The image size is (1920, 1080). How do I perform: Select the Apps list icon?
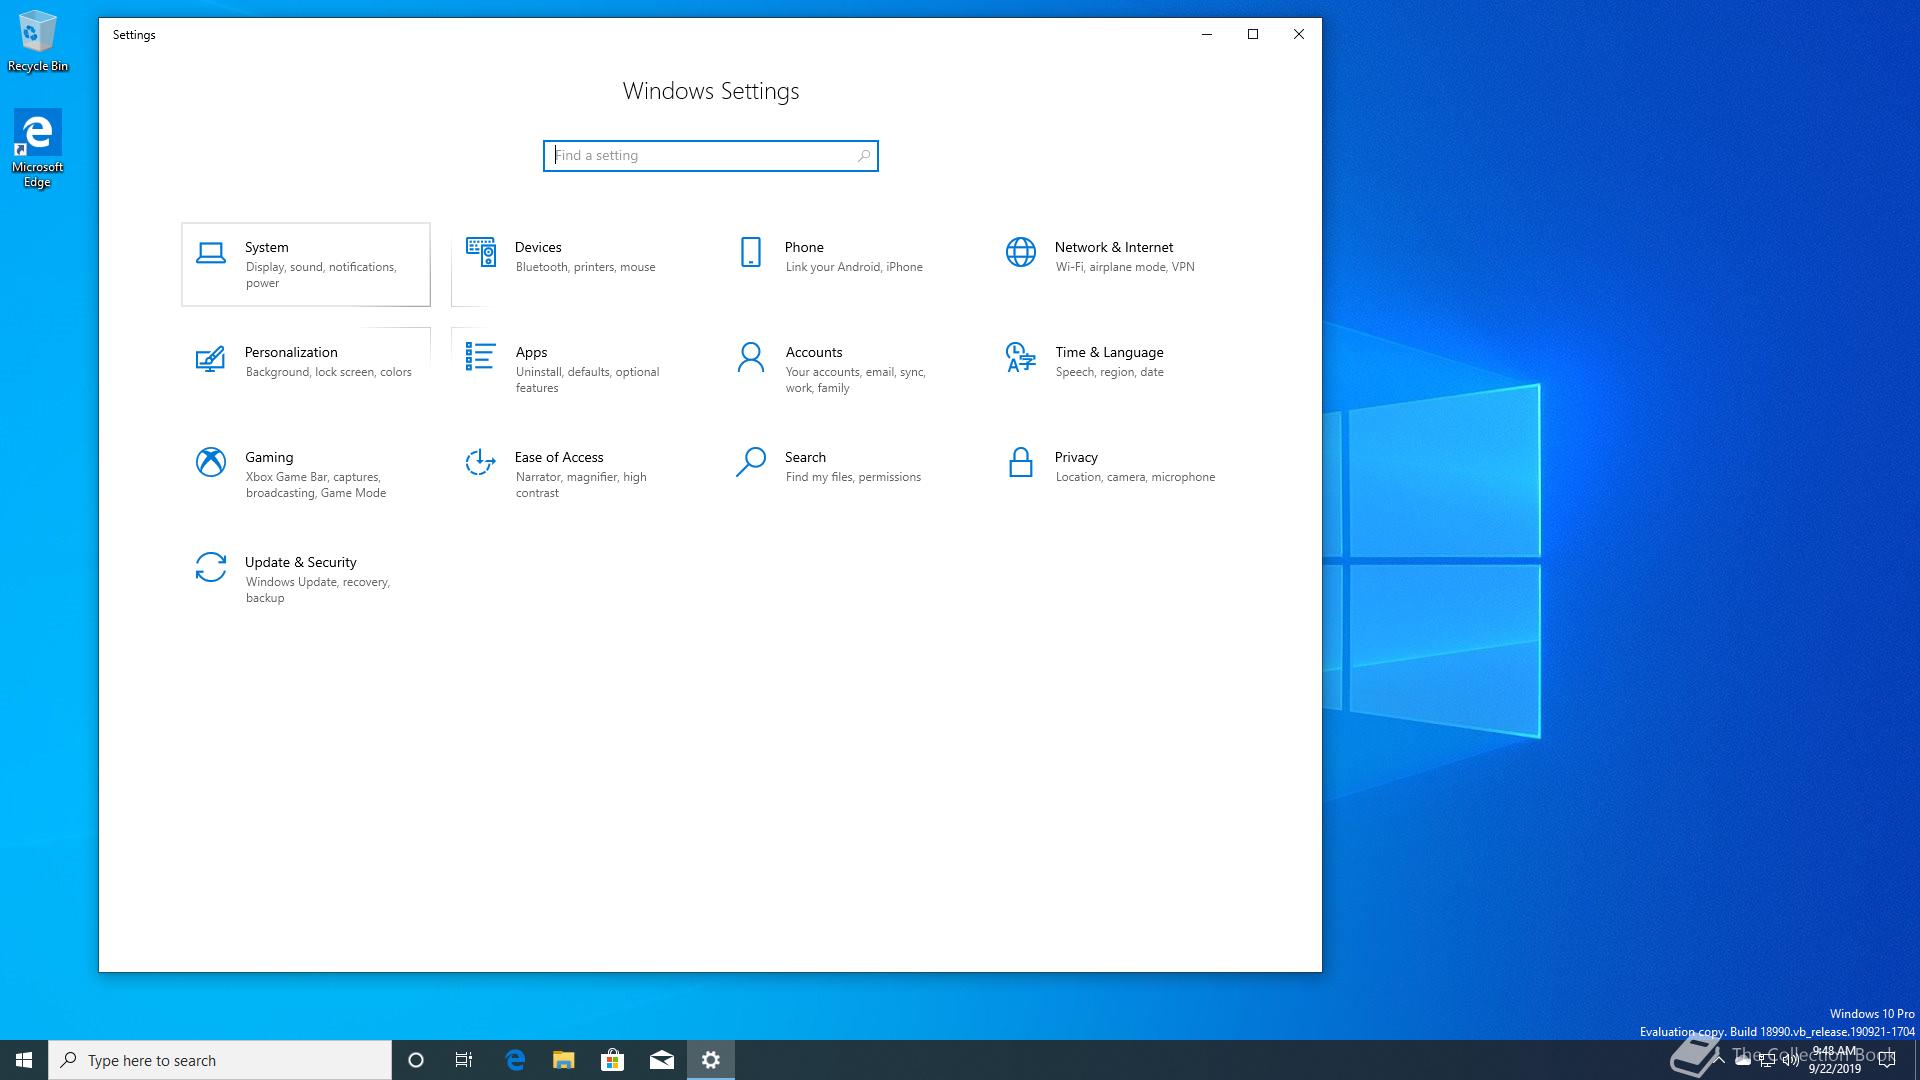[480, 357]
